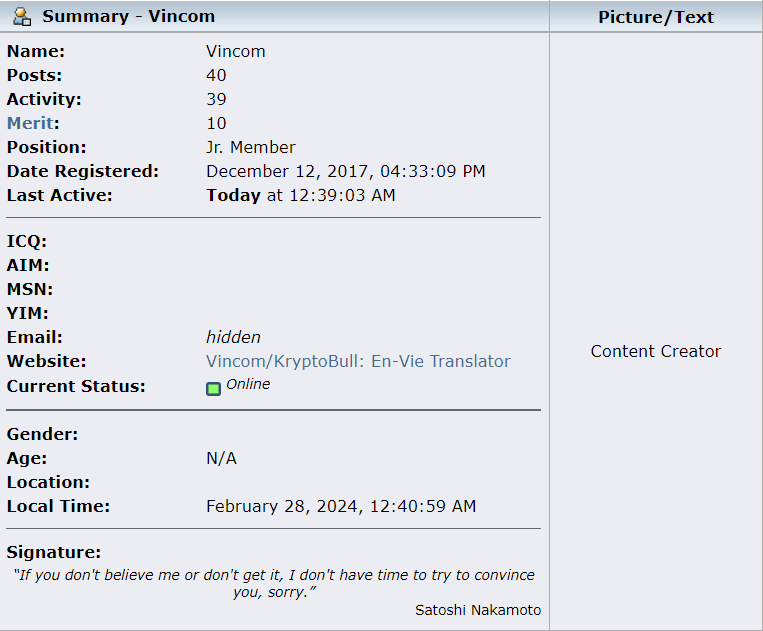Click the Posts count 40
Viewport: 763px width, 631px height.
216,75
